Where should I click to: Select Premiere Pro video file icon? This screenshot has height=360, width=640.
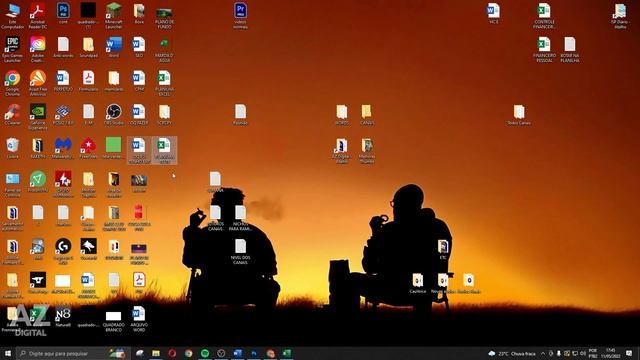(x=240, y=16)
